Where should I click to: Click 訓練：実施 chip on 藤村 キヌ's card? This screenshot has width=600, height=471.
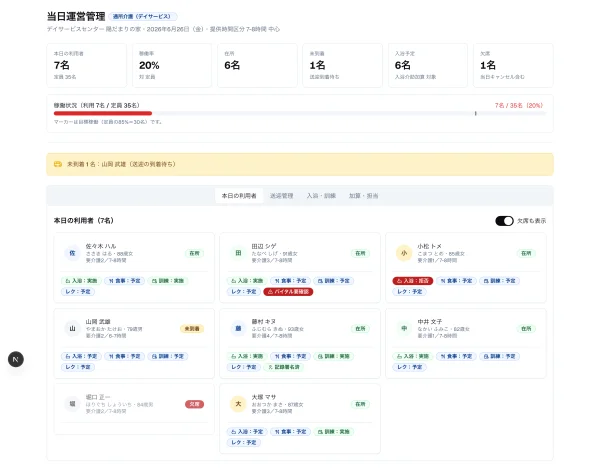[x=334, y=356]
